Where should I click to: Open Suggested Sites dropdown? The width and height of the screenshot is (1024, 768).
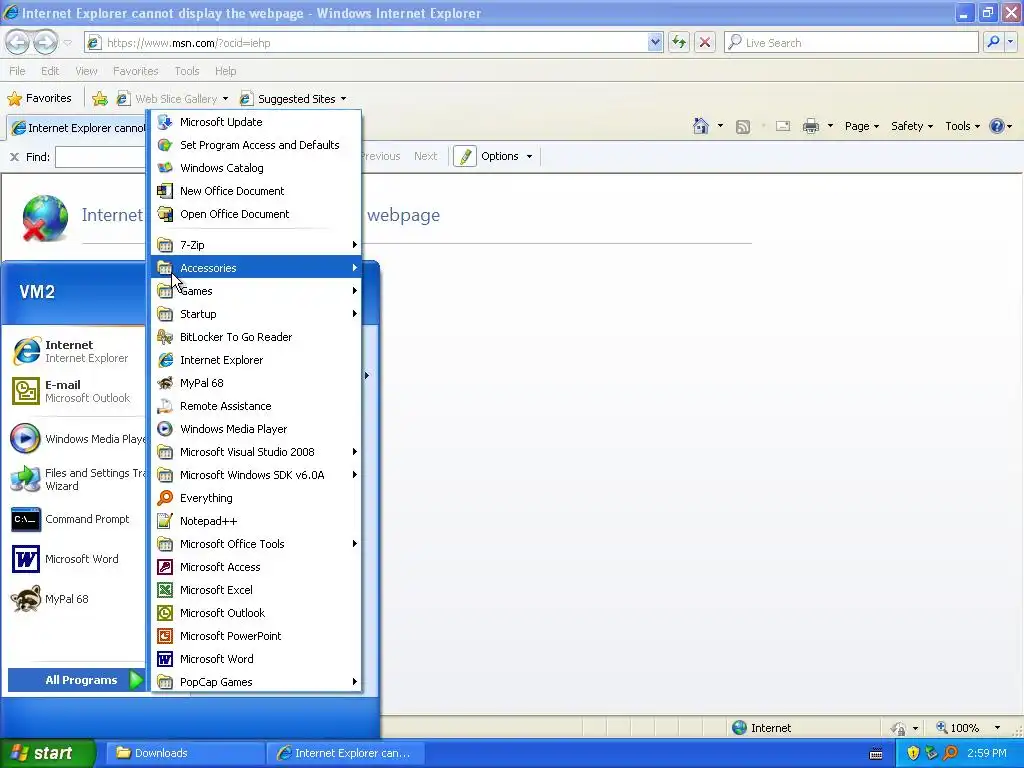[293, 99]
